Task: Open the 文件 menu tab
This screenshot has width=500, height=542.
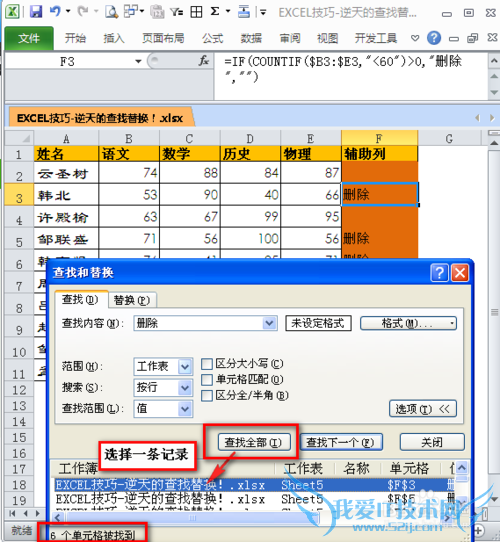Action: 29,38
